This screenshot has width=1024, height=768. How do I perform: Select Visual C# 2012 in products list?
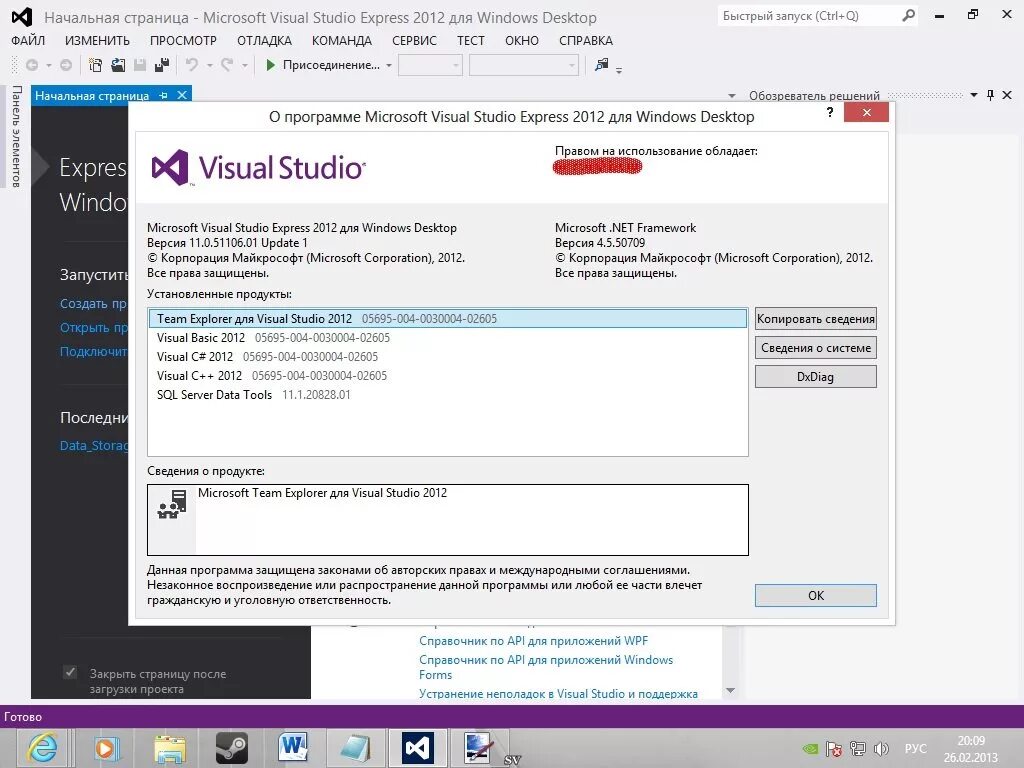447,357
